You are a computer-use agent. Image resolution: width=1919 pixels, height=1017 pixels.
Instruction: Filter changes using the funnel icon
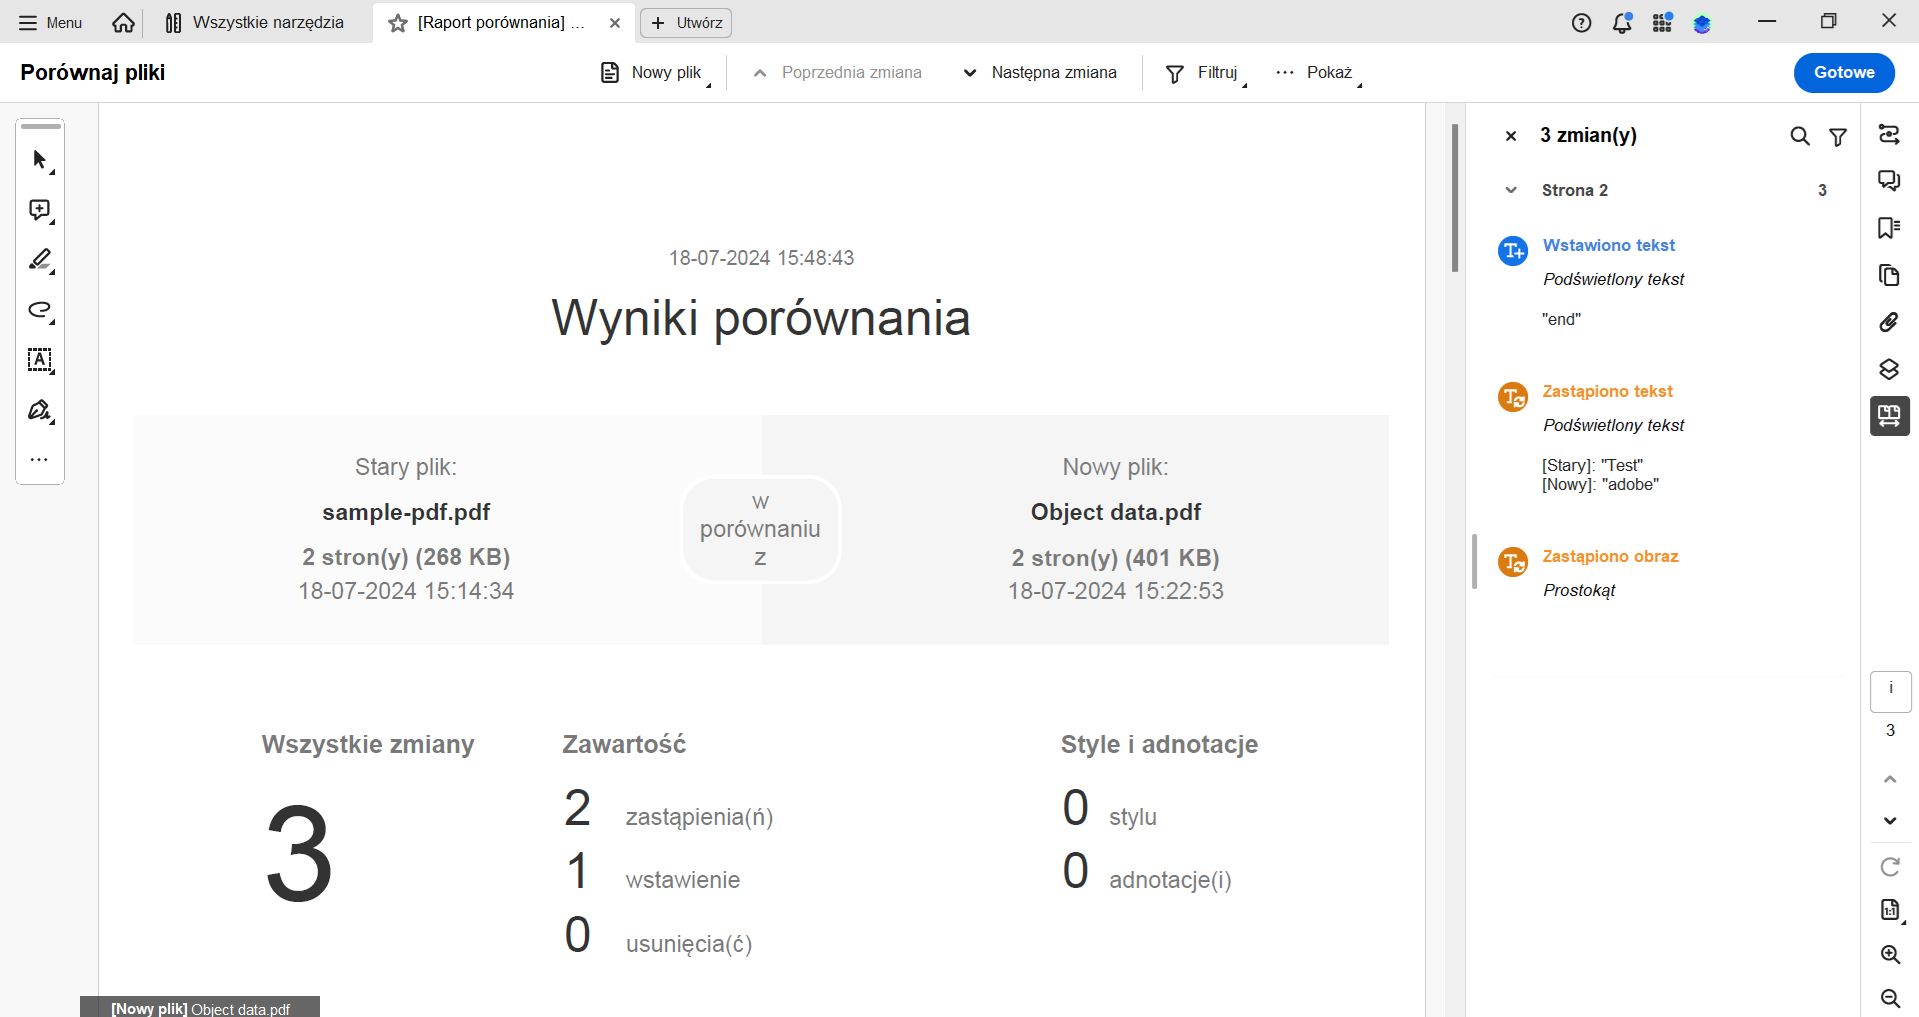1838,136
